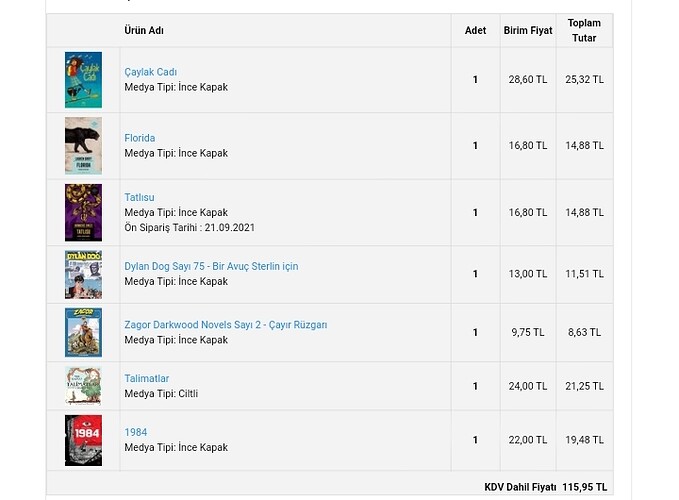Image resolution: width=679 pixels, height=500 pixels.
Task: Open the Çaylak Cadı product link
Action: [x=151, y=72]
